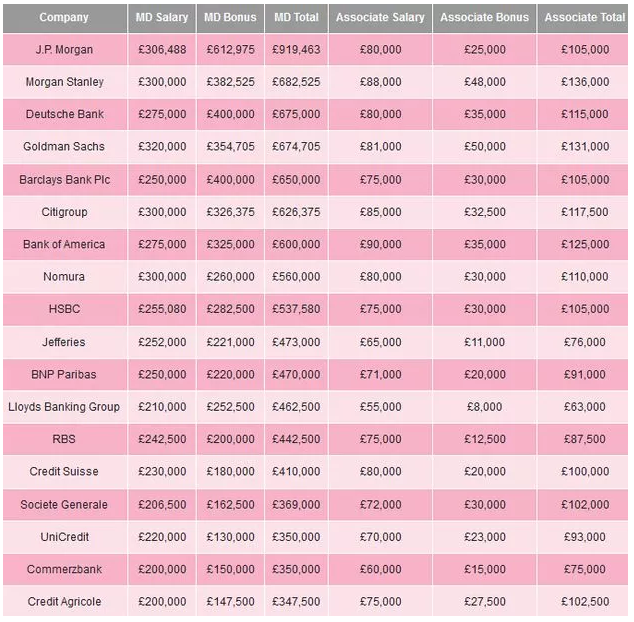Click the Lloyds Banking Group cell
Viewport: 634px width, 622px height.
pyautogui.click(x=64, y=407)
